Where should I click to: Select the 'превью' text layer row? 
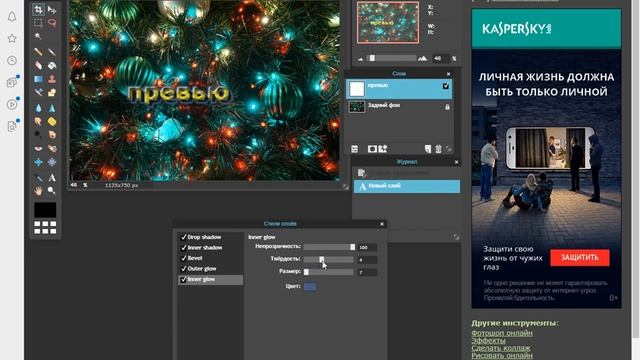pyautogui.click(x=399, y=89)
